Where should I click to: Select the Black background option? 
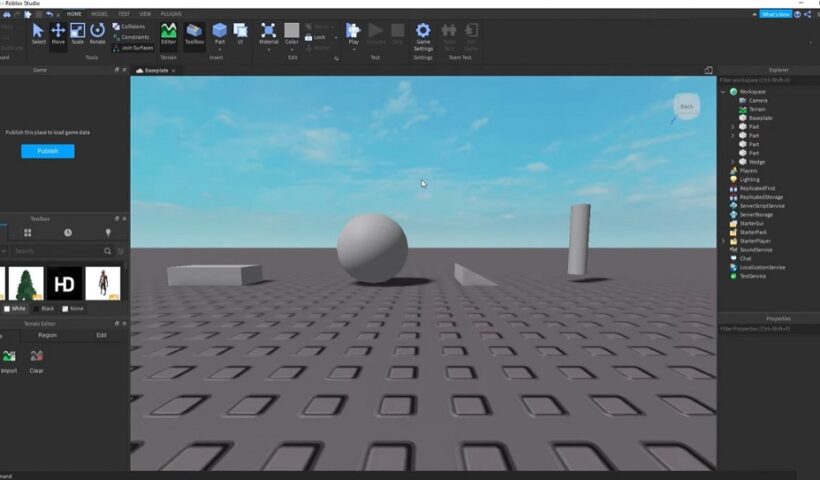43,309
